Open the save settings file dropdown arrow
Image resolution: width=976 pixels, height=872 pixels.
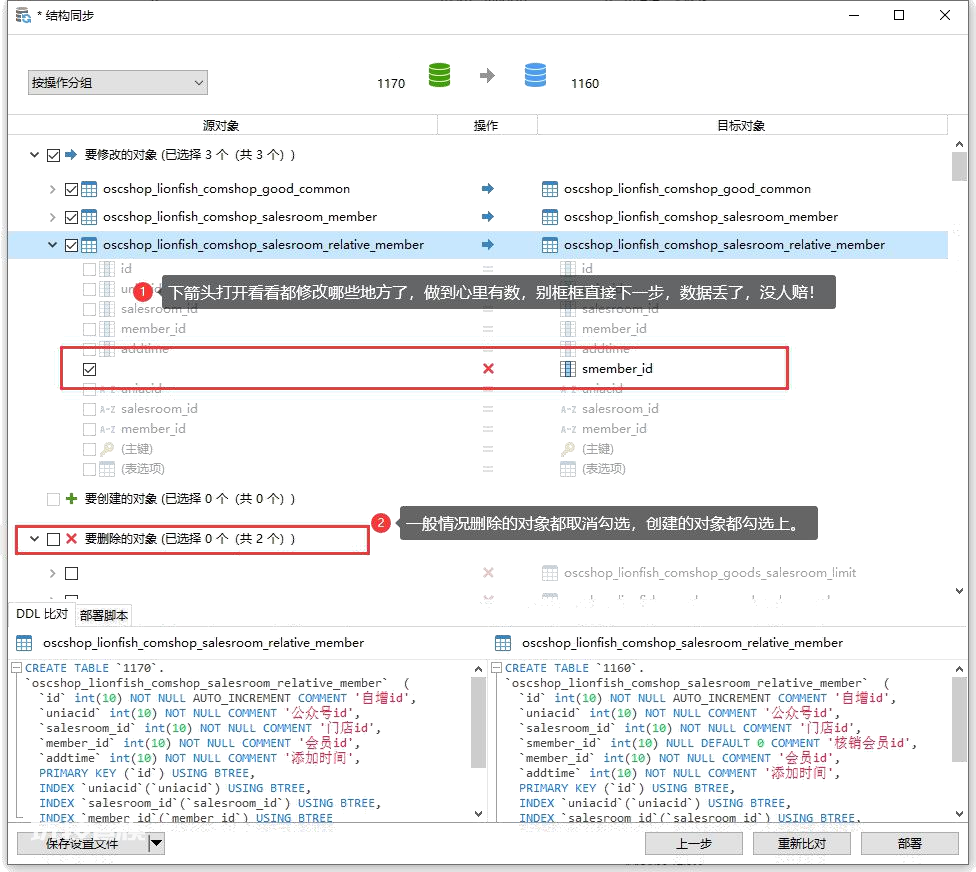point(157,843)
